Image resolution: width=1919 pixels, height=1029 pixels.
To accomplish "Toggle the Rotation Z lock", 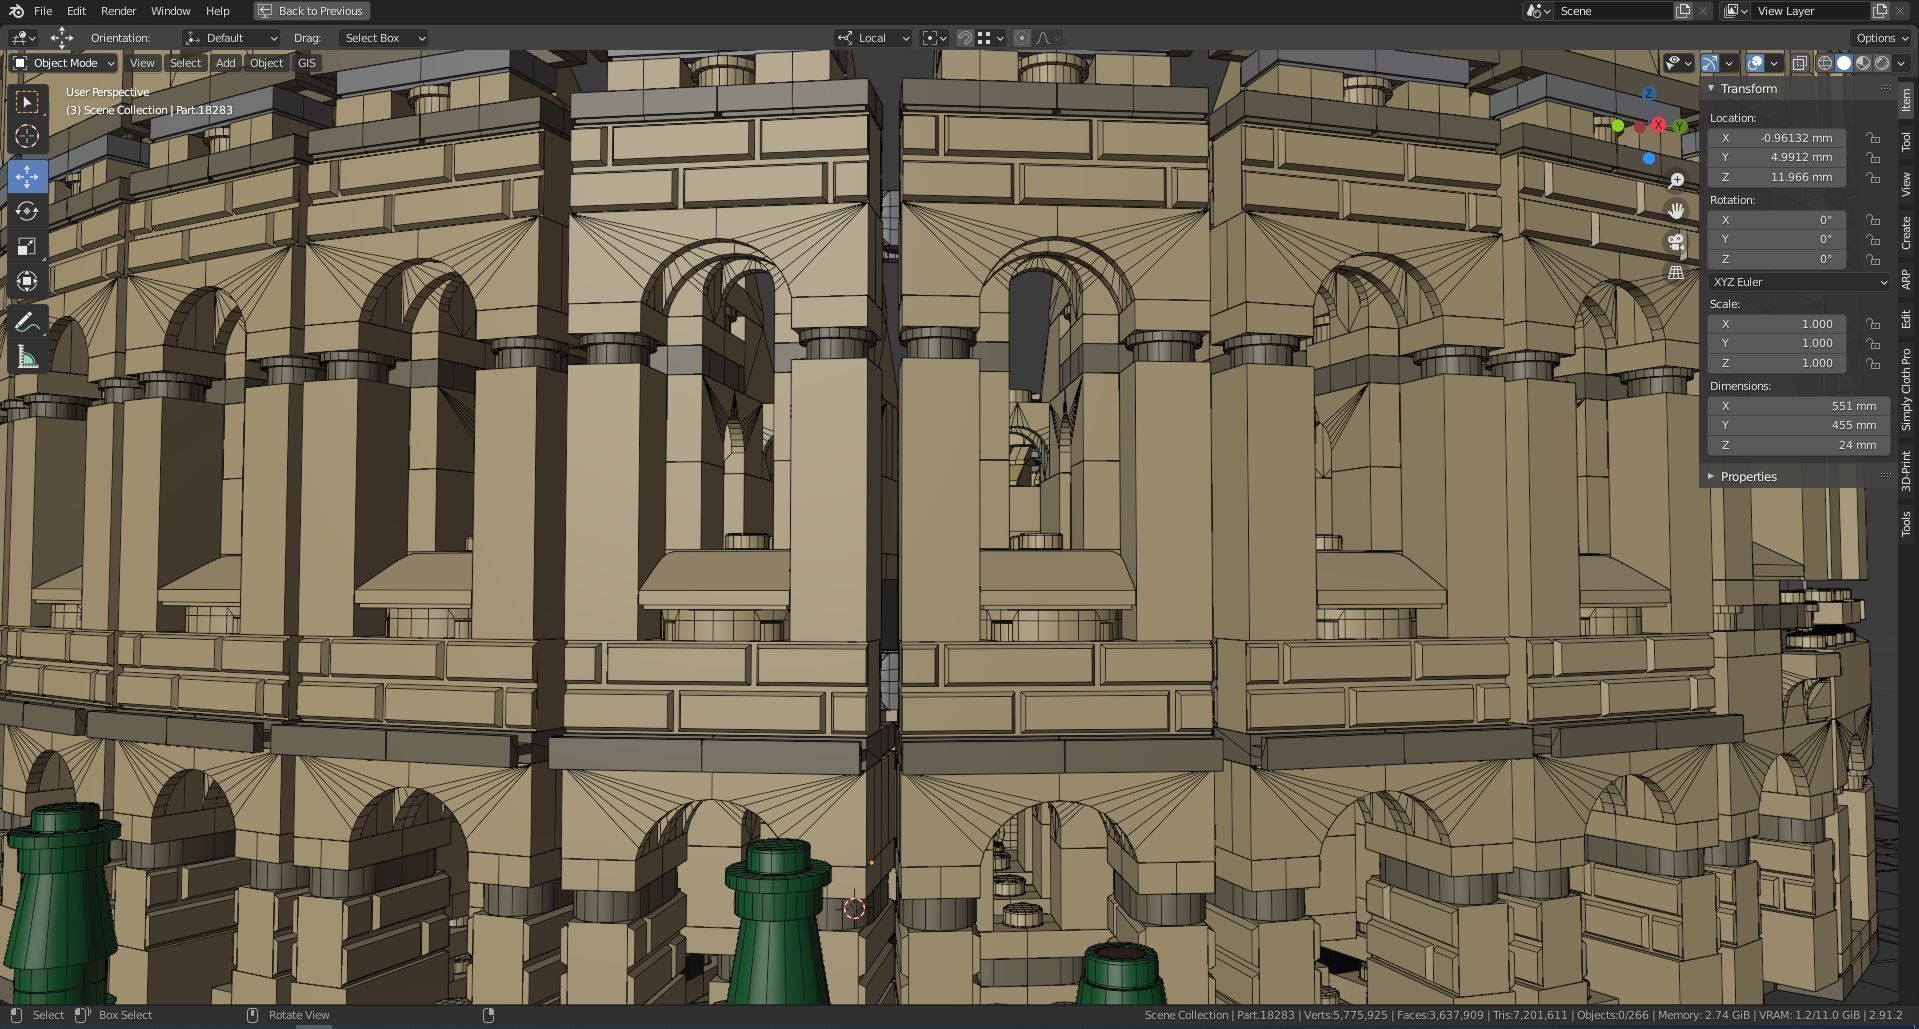I will coord(1873,259).
